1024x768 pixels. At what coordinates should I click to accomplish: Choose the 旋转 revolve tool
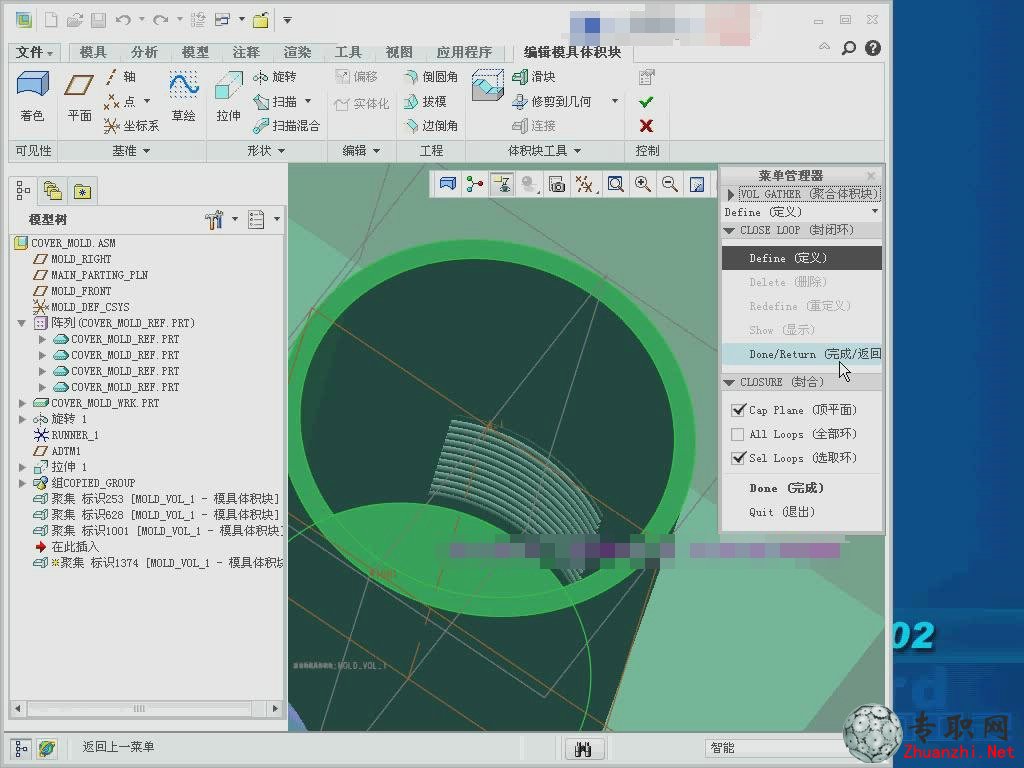click(275, 77)
